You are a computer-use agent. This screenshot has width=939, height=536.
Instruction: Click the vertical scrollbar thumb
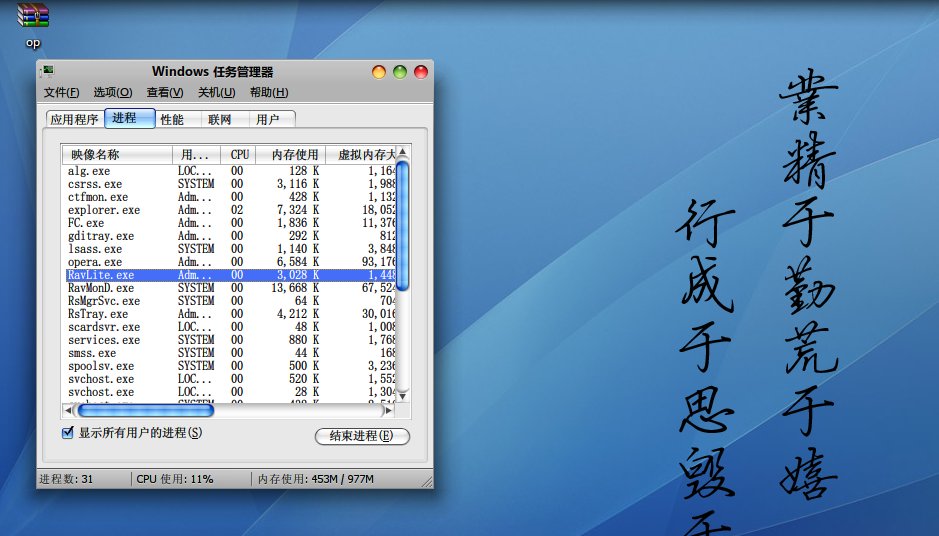(x=403, y=226)
